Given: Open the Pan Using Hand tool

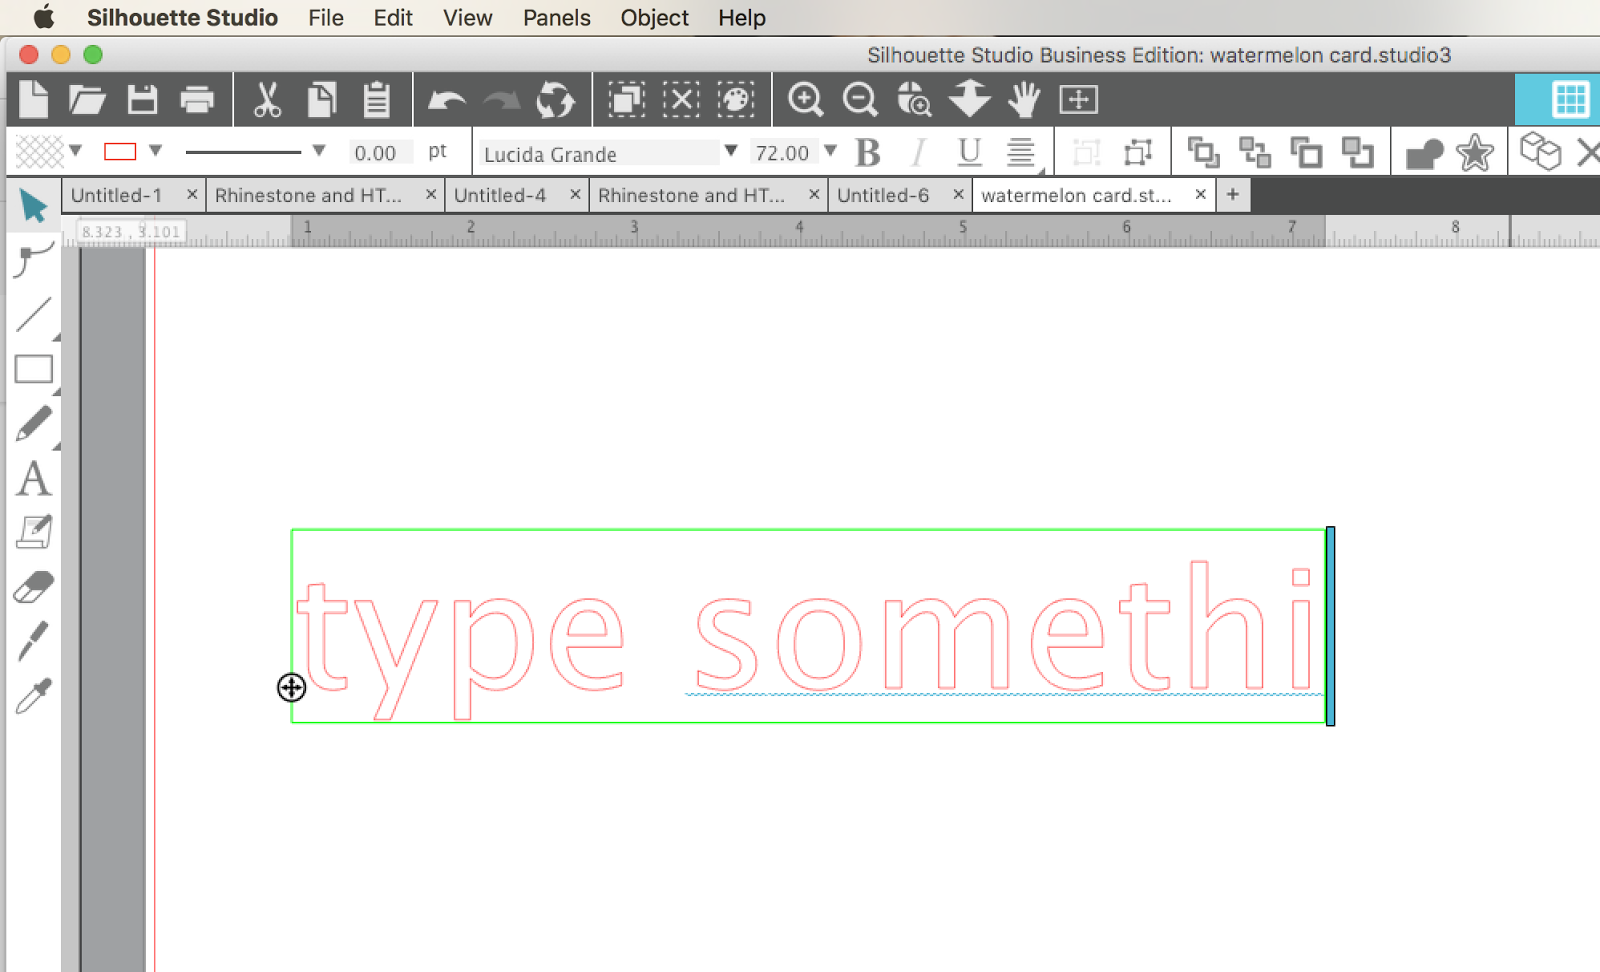Looking at the screenshot, I should (x=1023, y=100).
